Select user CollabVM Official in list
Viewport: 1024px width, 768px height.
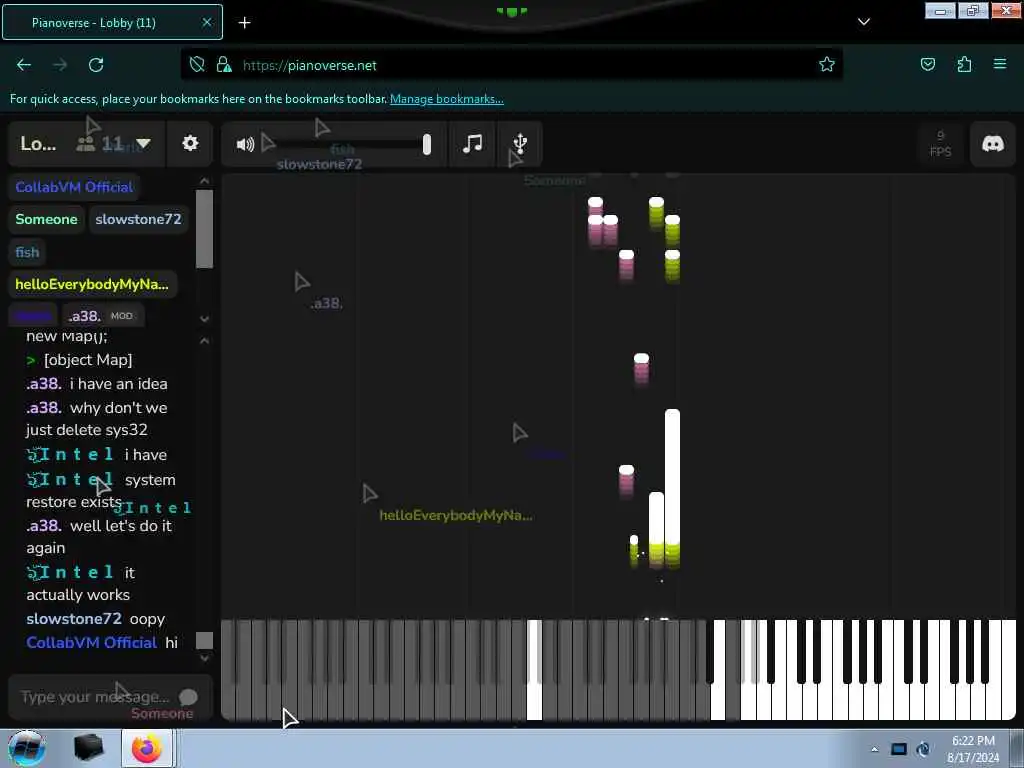tap(74, 187)
